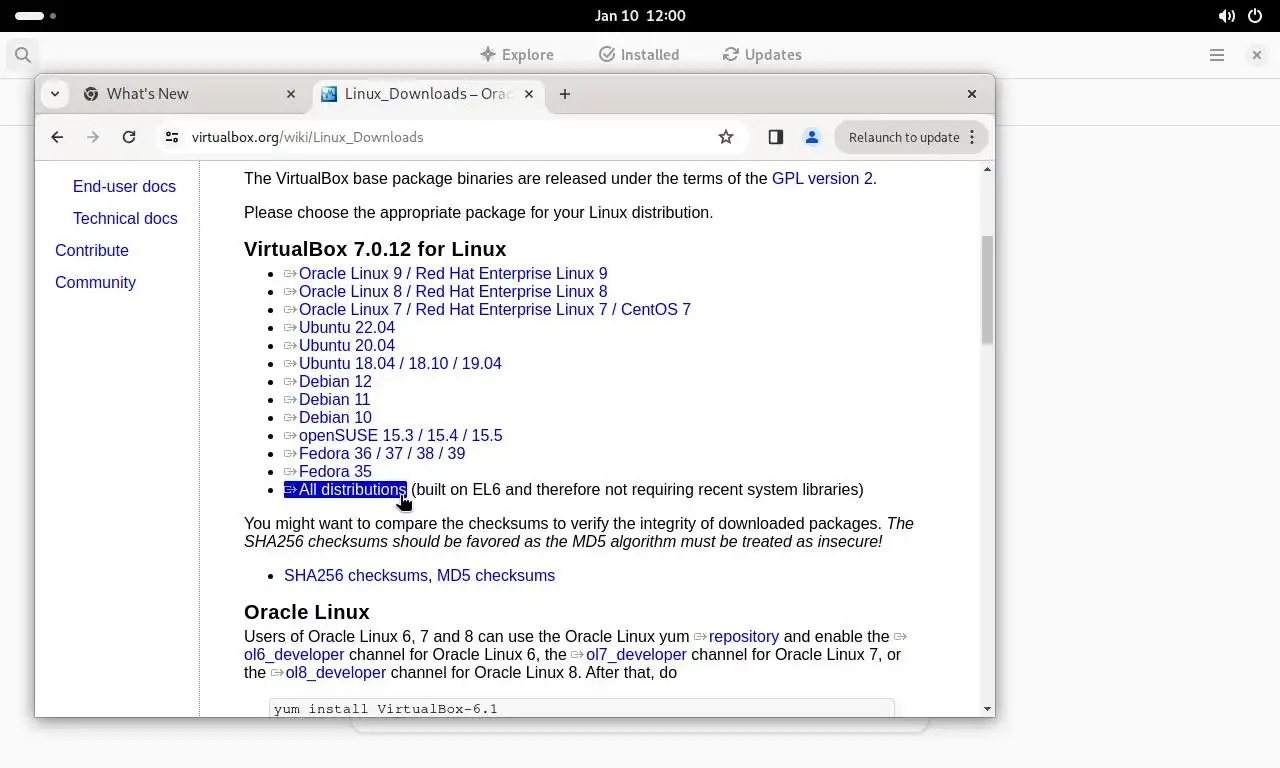Viewport: 1280px width, 768px height.
Task: Click the page vertical scrollbar thumb
Action: (x=988, y=290)
